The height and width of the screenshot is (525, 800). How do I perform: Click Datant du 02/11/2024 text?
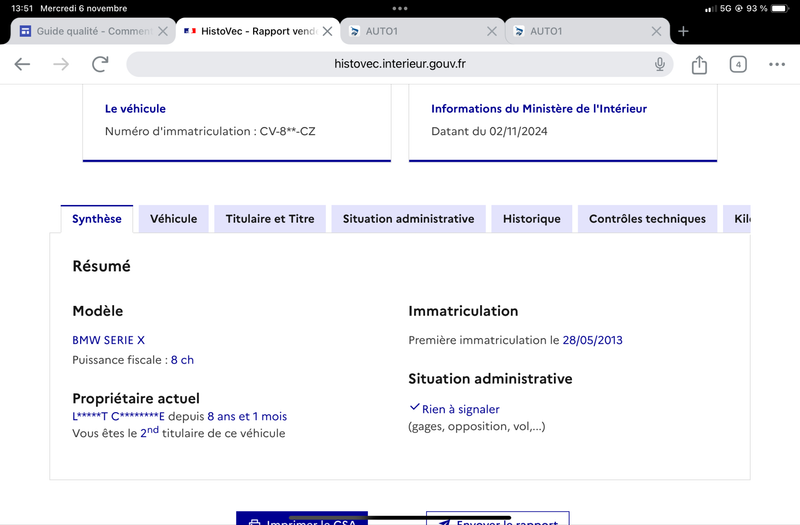489,131
